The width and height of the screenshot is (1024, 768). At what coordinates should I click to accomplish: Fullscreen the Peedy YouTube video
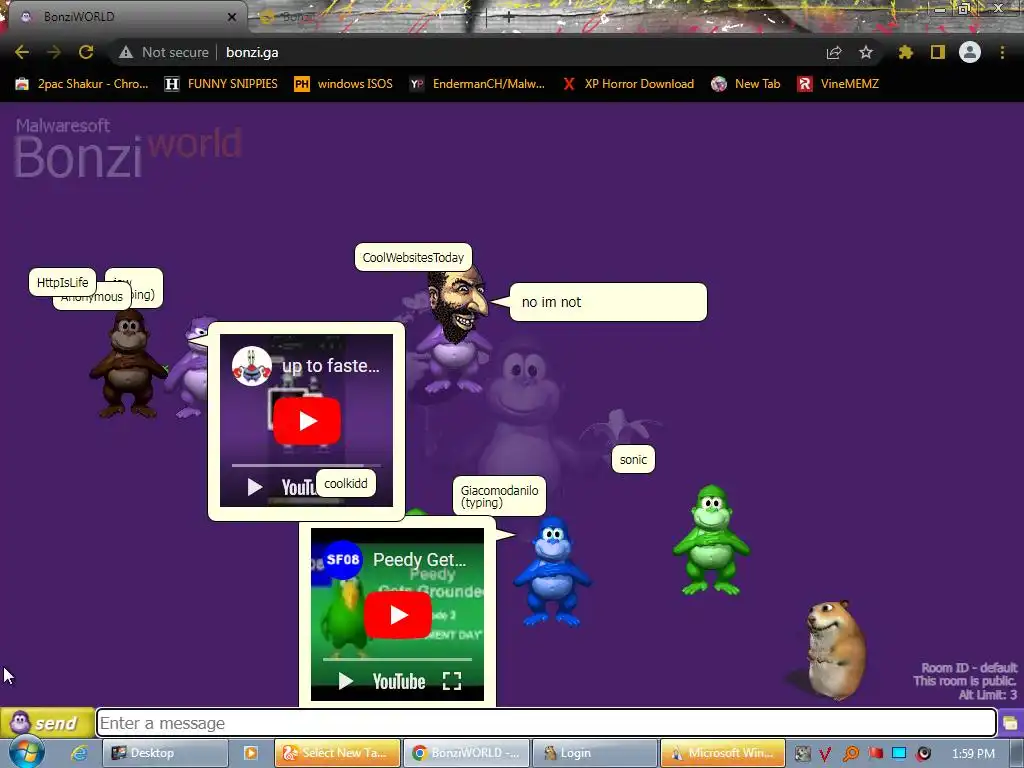452,681
